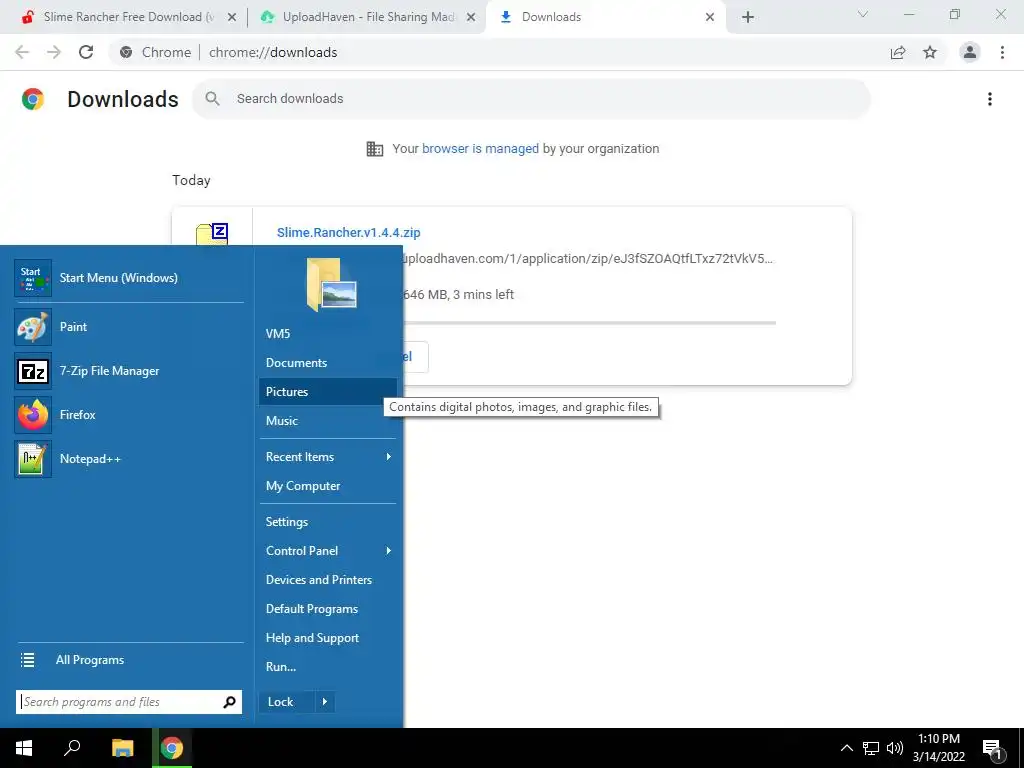
Task: Open the 'browser is managed' link
Action: point(480,149)
